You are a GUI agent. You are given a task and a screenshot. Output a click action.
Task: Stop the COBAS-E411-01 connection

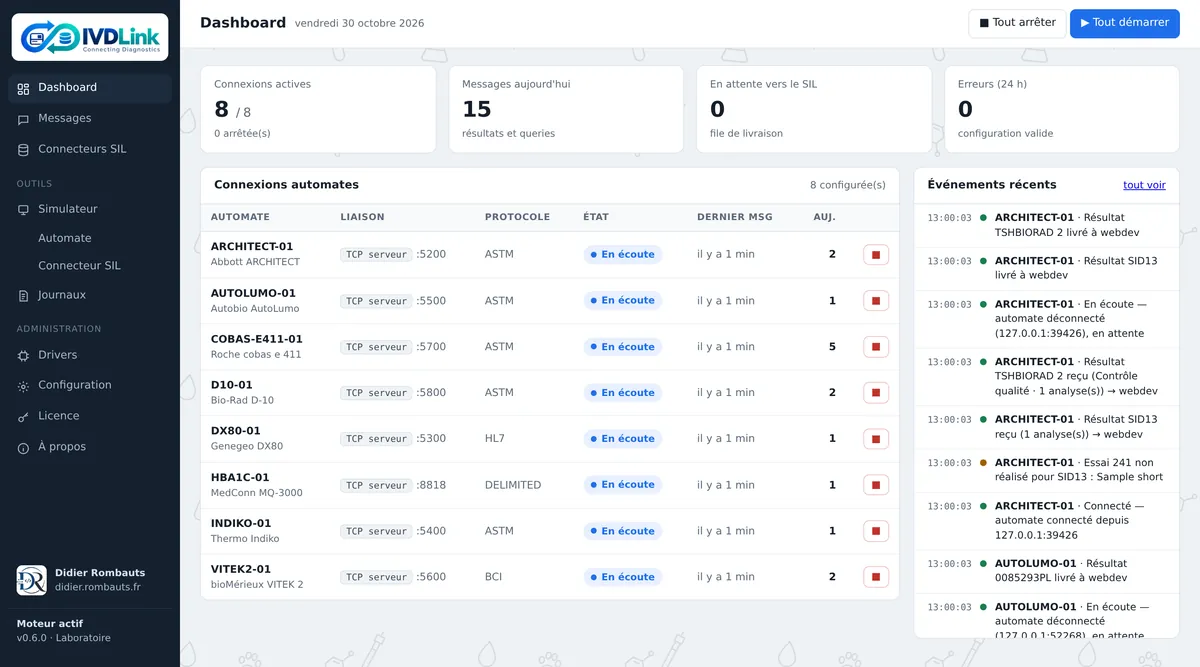point(876,347)
